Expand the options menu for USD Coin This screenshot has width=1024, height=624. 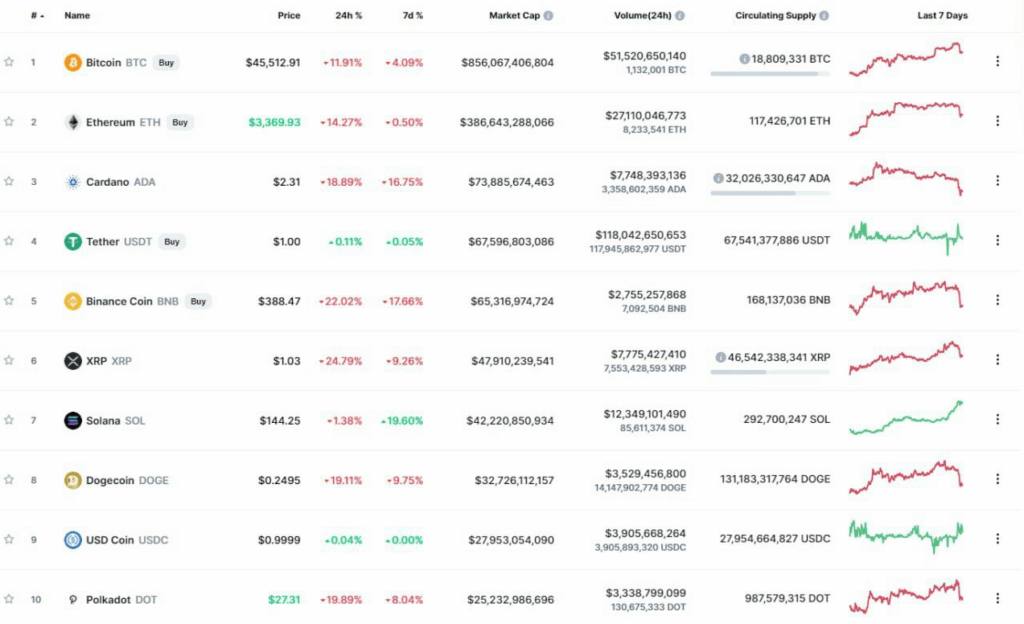[x=997, y=539]
